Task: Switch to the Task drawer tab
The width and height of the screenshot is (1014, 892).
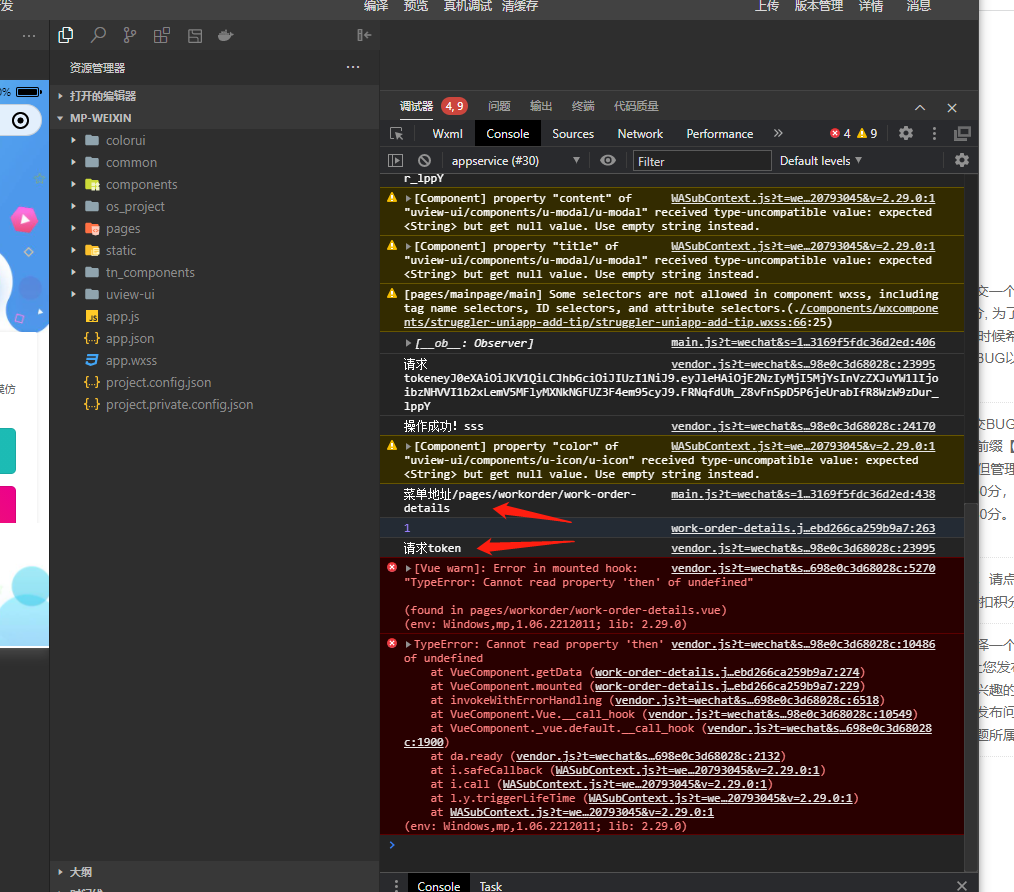Action: point(491,886)
